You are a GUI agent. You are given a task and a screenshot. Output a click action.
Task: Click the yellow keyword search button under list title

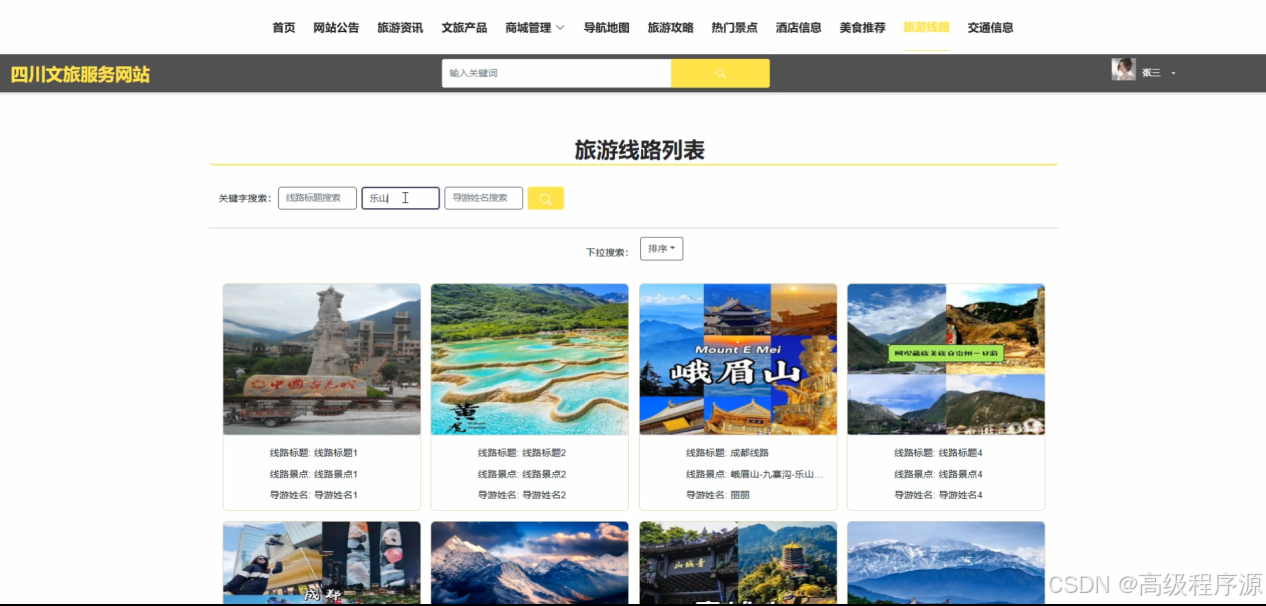point(546,198)
